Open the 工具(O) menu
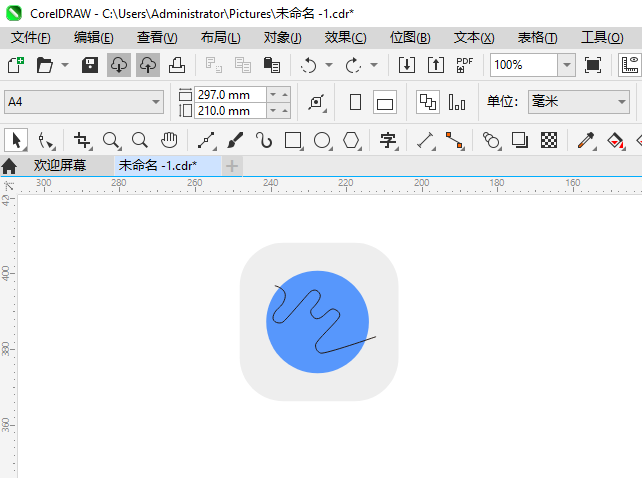642x478 pixels. 602,38
